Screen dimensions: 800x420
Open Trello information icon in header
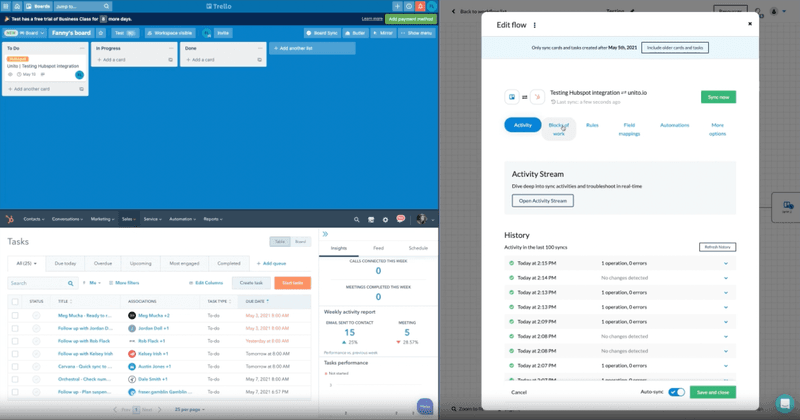[x=409, y=6]
